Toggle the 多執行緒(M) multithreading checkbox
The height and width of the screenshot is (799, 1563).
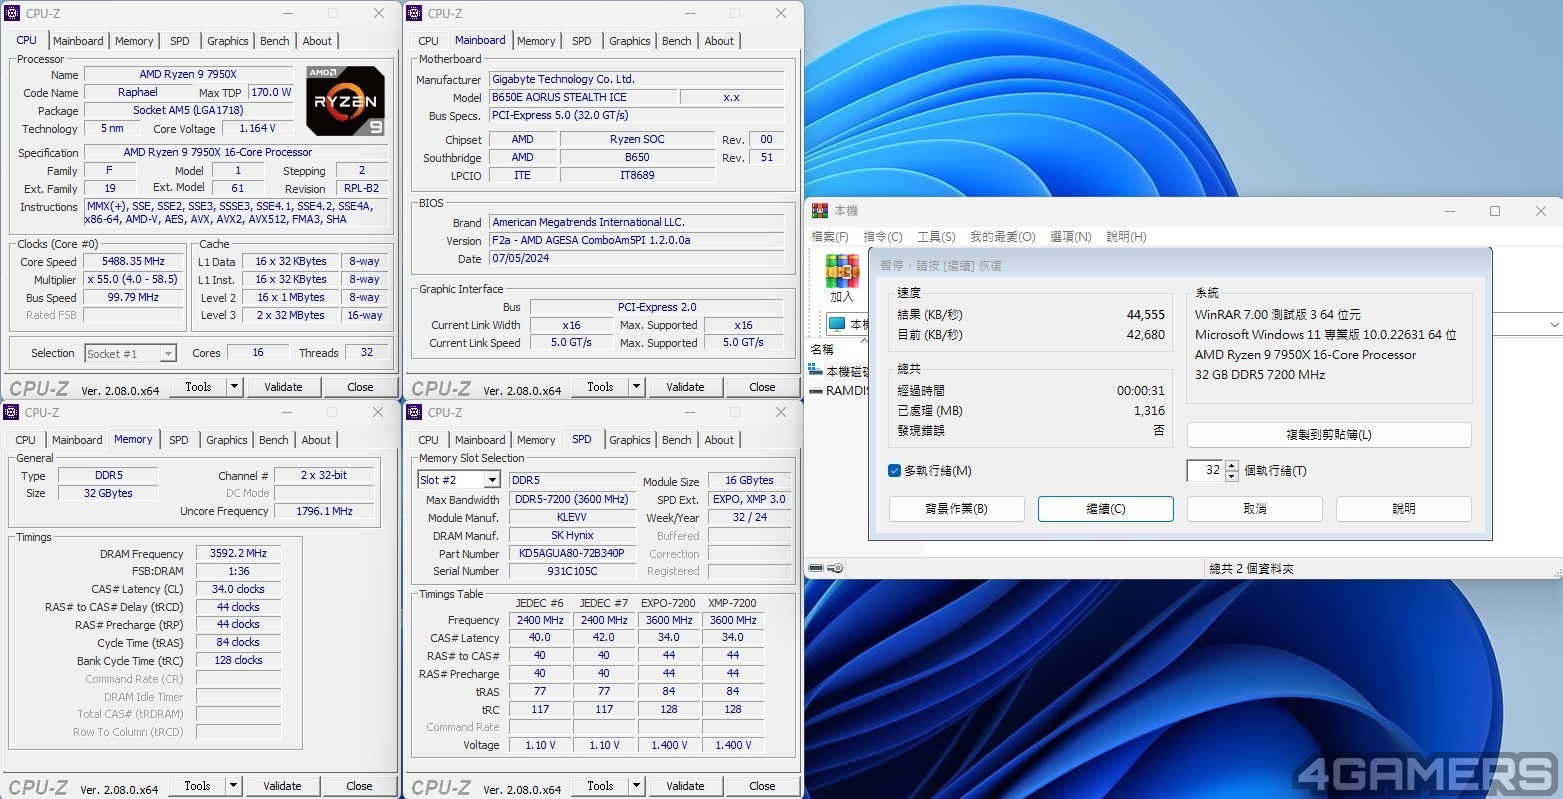pos(894,471)
